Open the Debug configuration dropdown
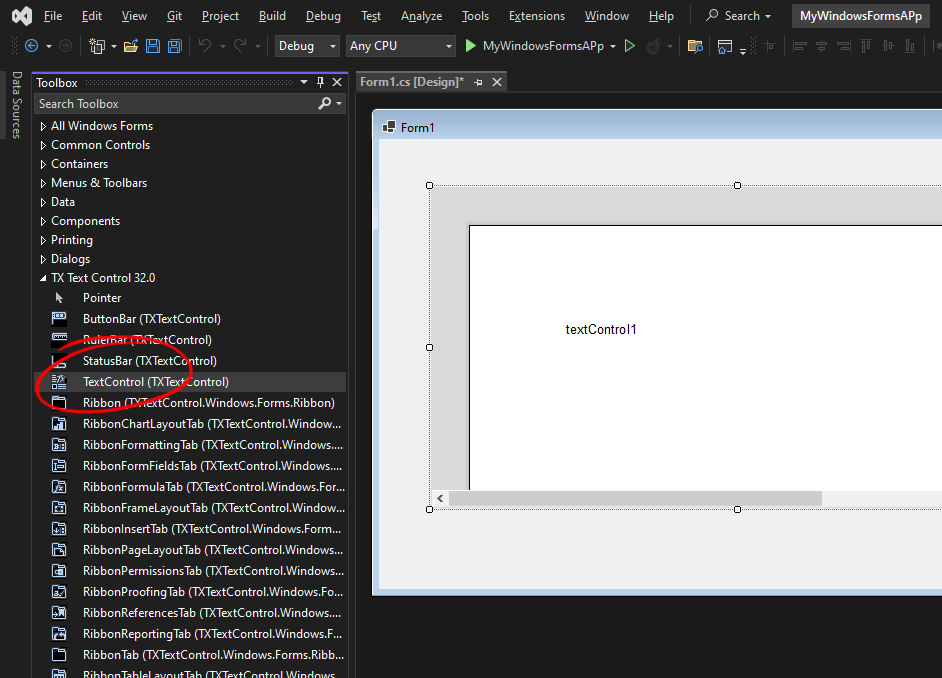This screenshot has width=942, height=678. (307, 46)
